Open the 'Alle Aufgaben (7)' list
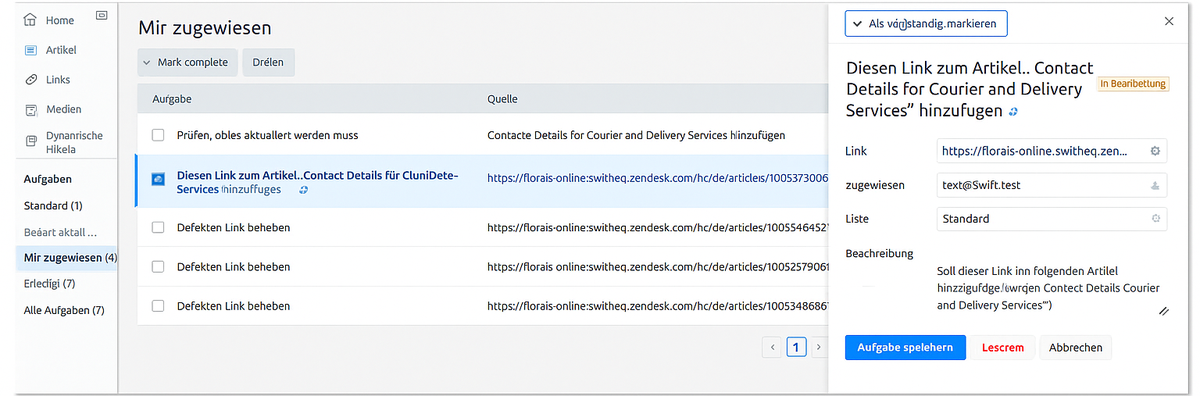This screenshot has width=1200, height=396. click(x=64, y=310)
